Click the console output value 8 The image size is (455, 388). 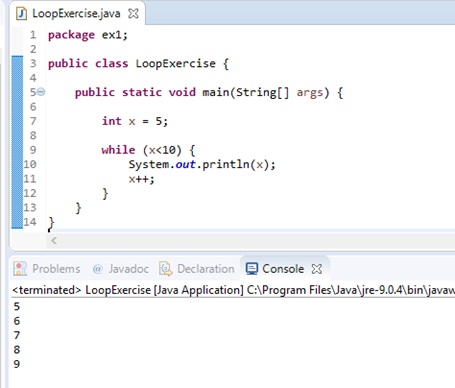17,349
